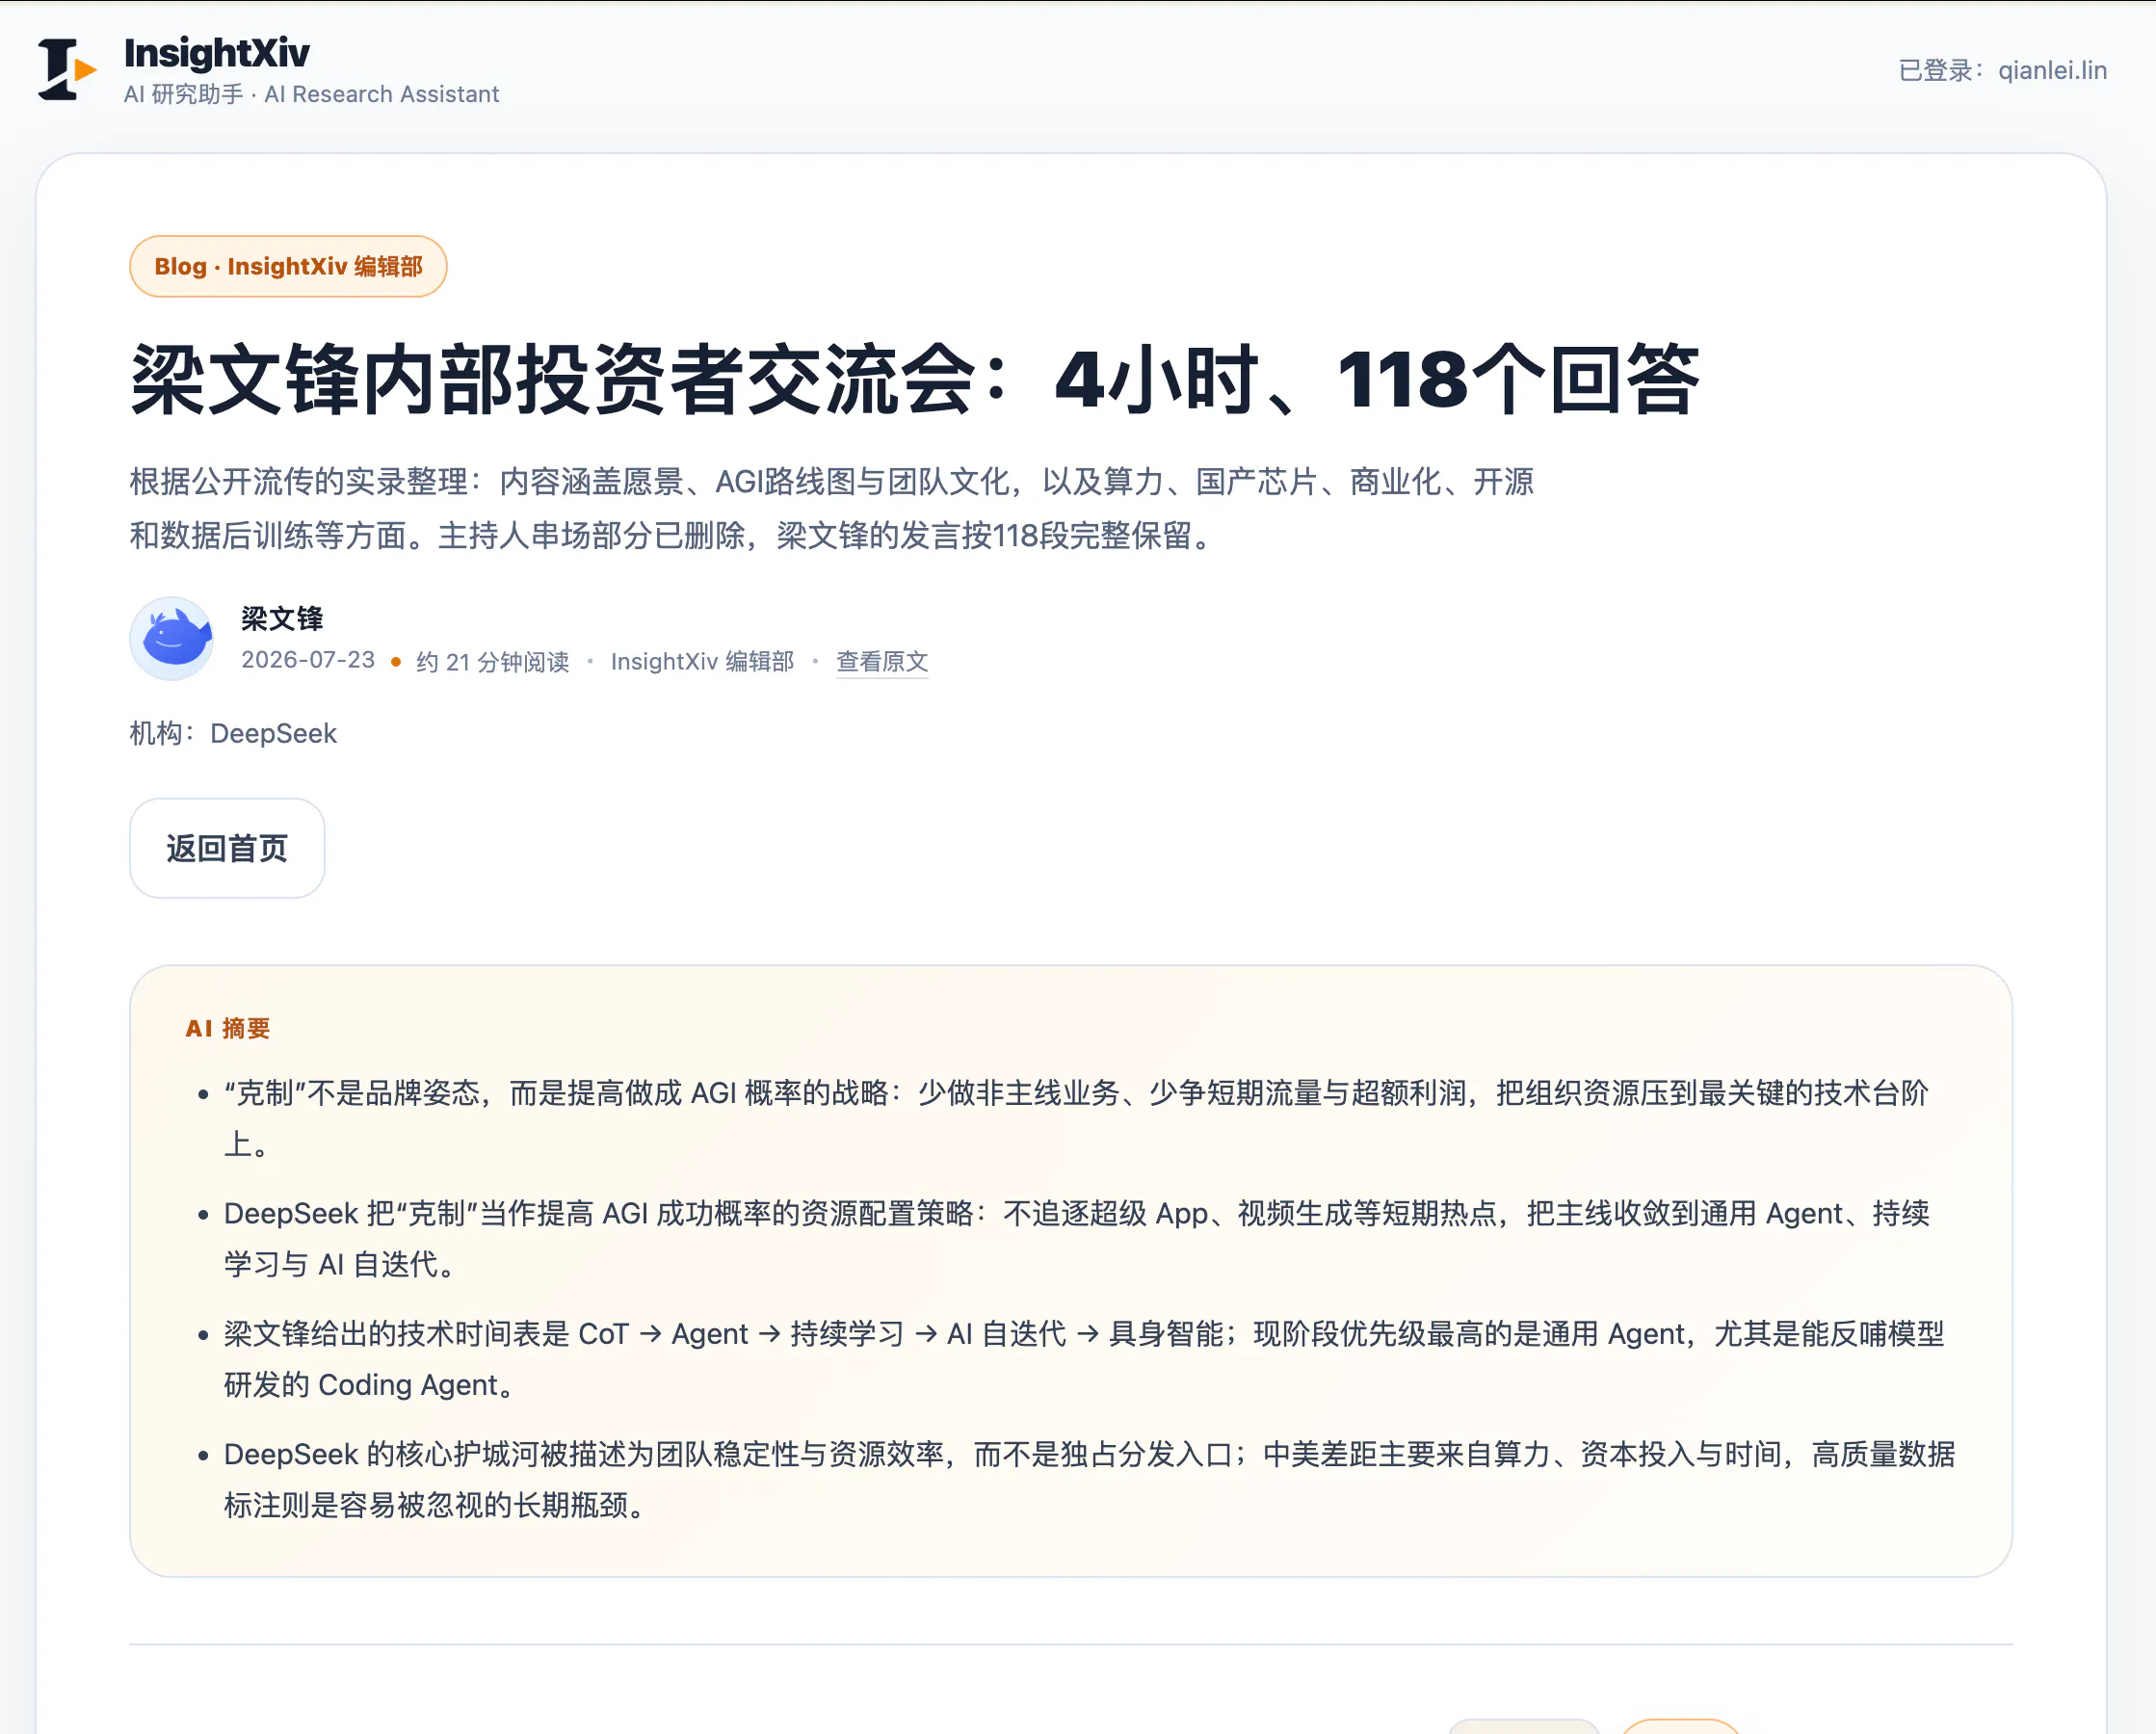
Task: Click the InsightXiv logo icon
Action: 67,69
